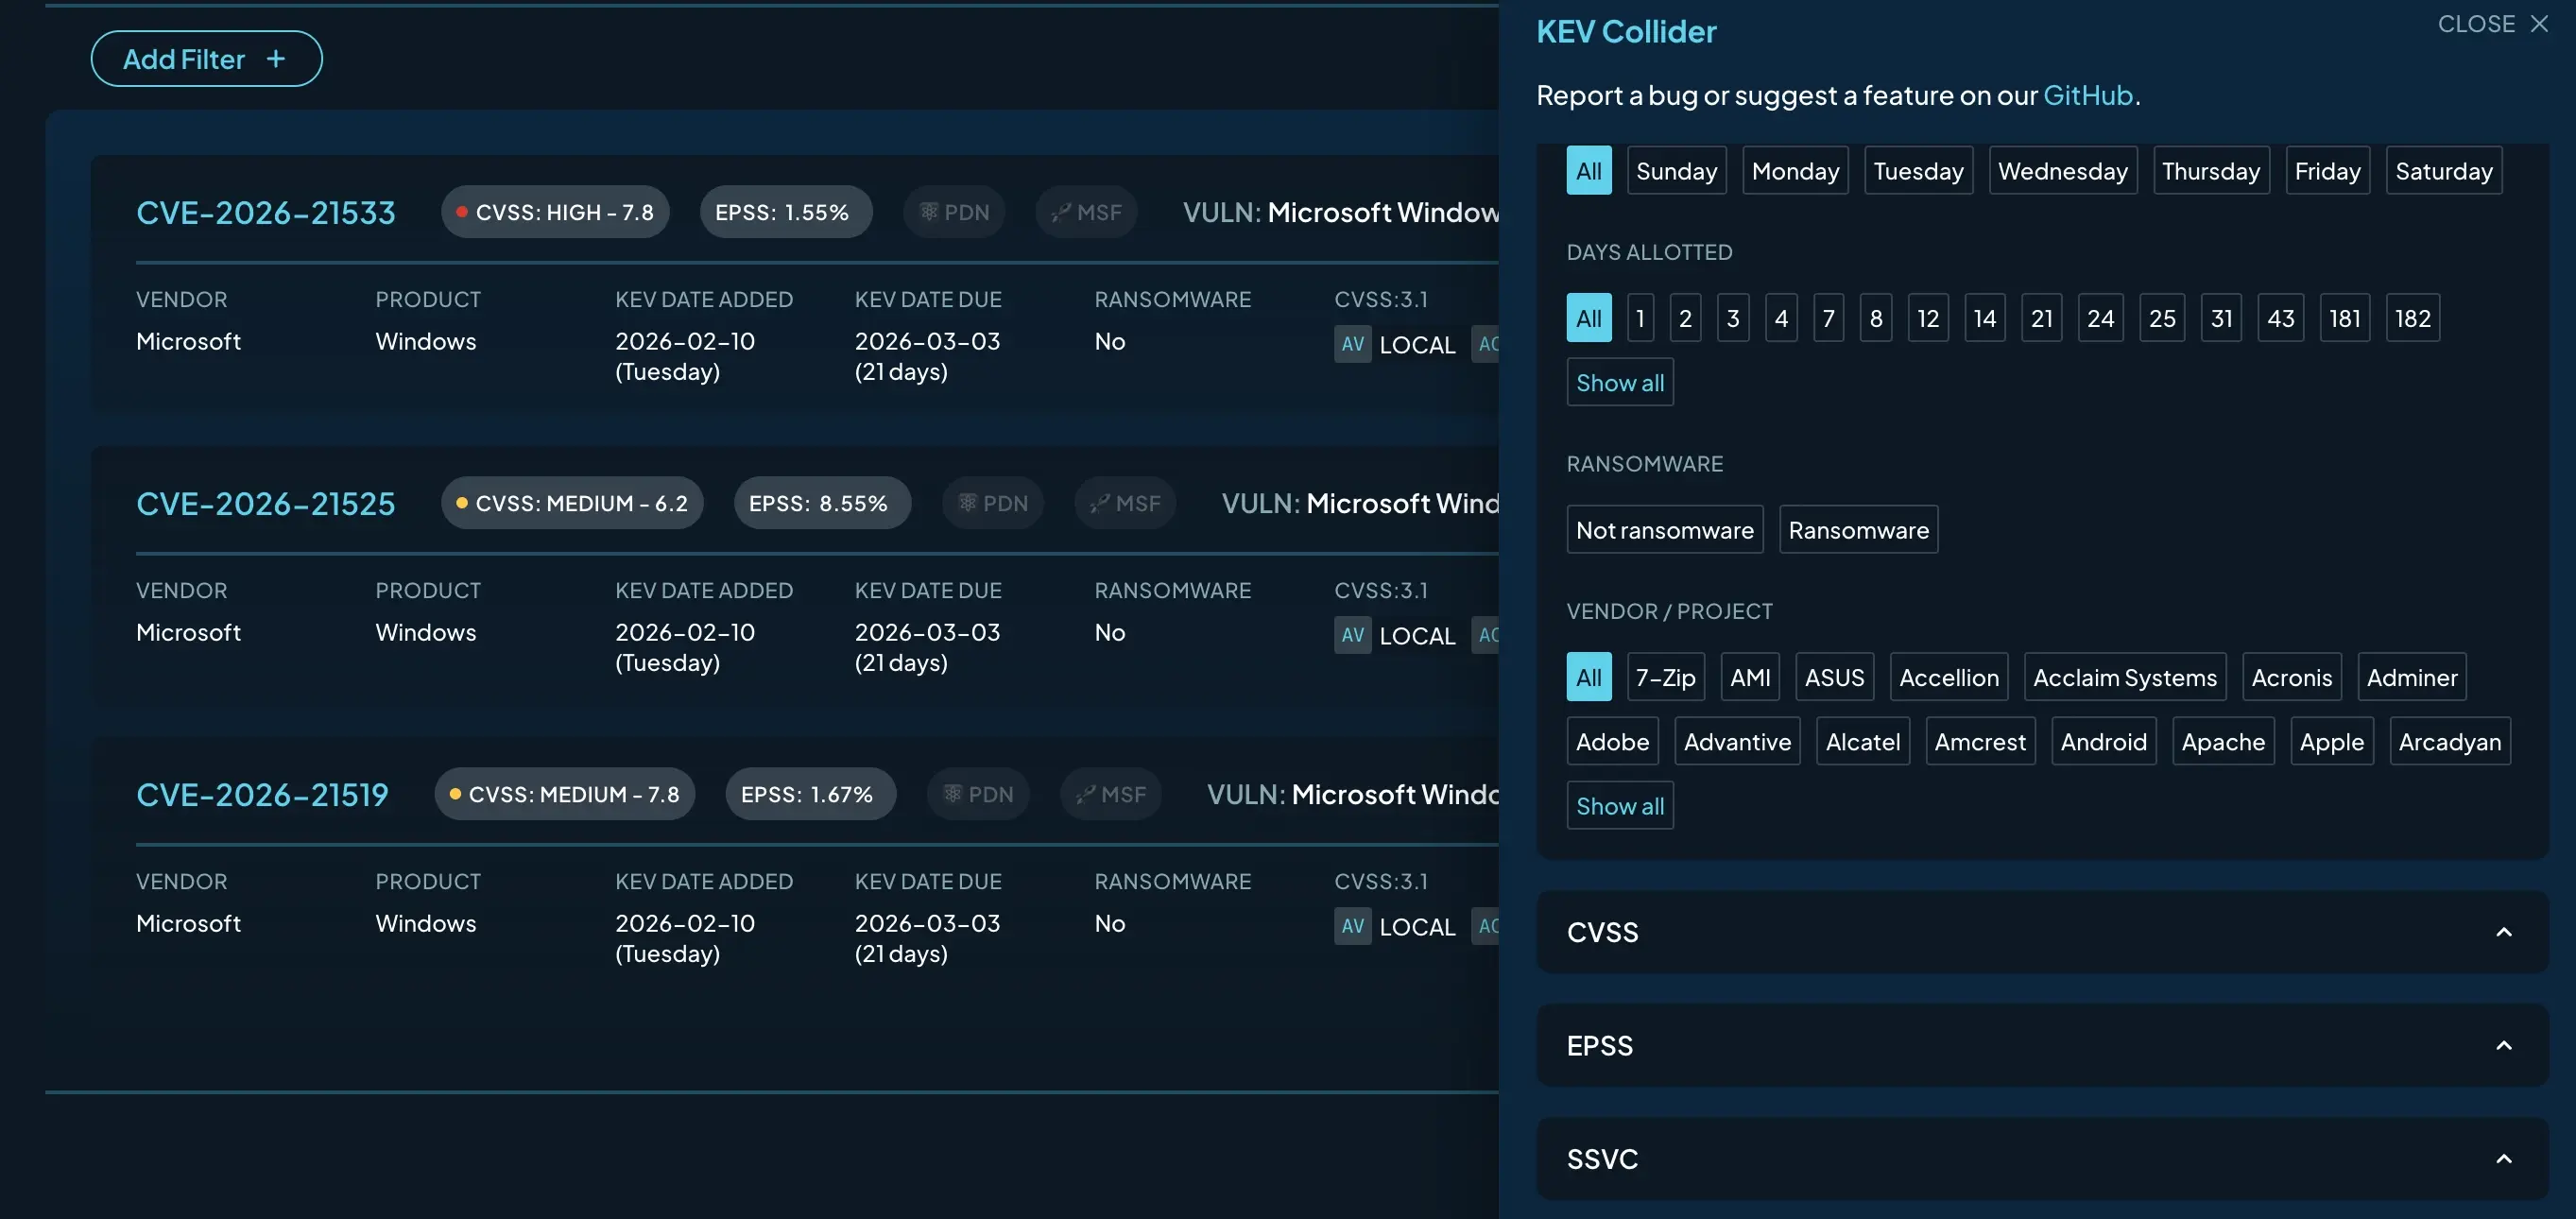
Task: Click MSF badge on CVE-2026-21519
Action: (1110, 794)
